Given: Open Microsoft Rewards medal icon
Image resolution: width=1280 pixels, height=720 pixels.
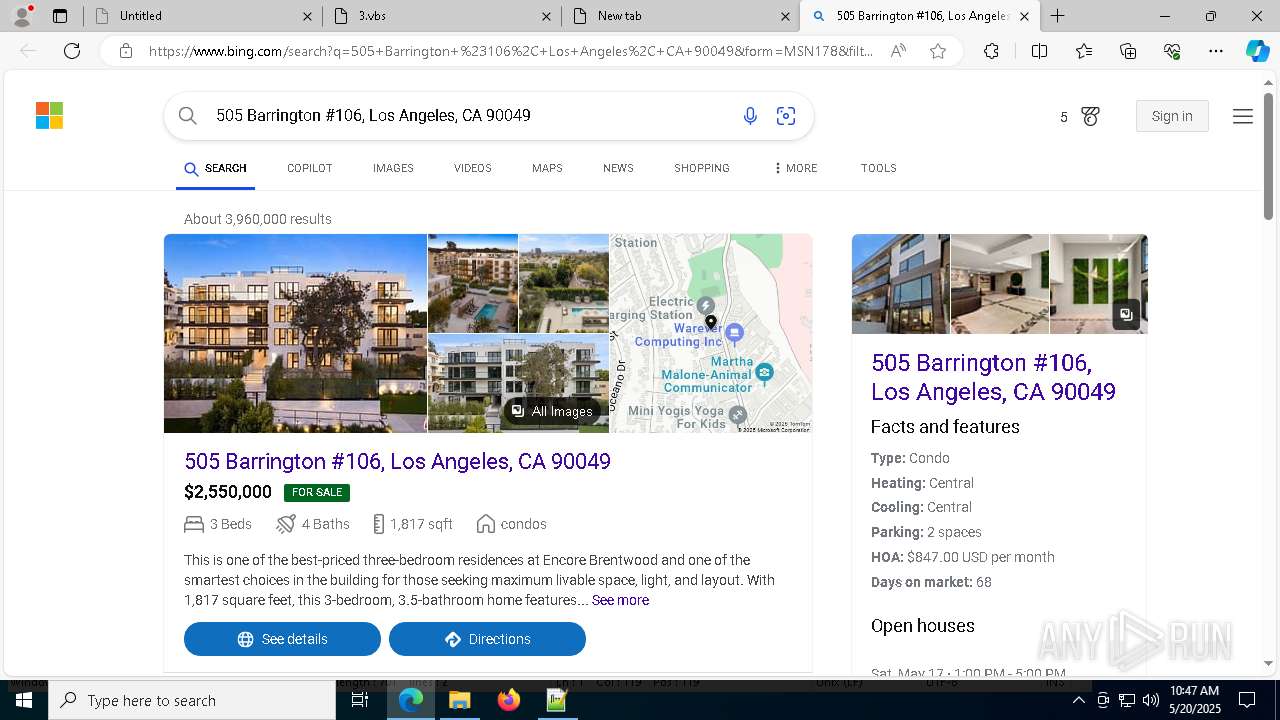Looking at the screenshot, I should 1090,116.
